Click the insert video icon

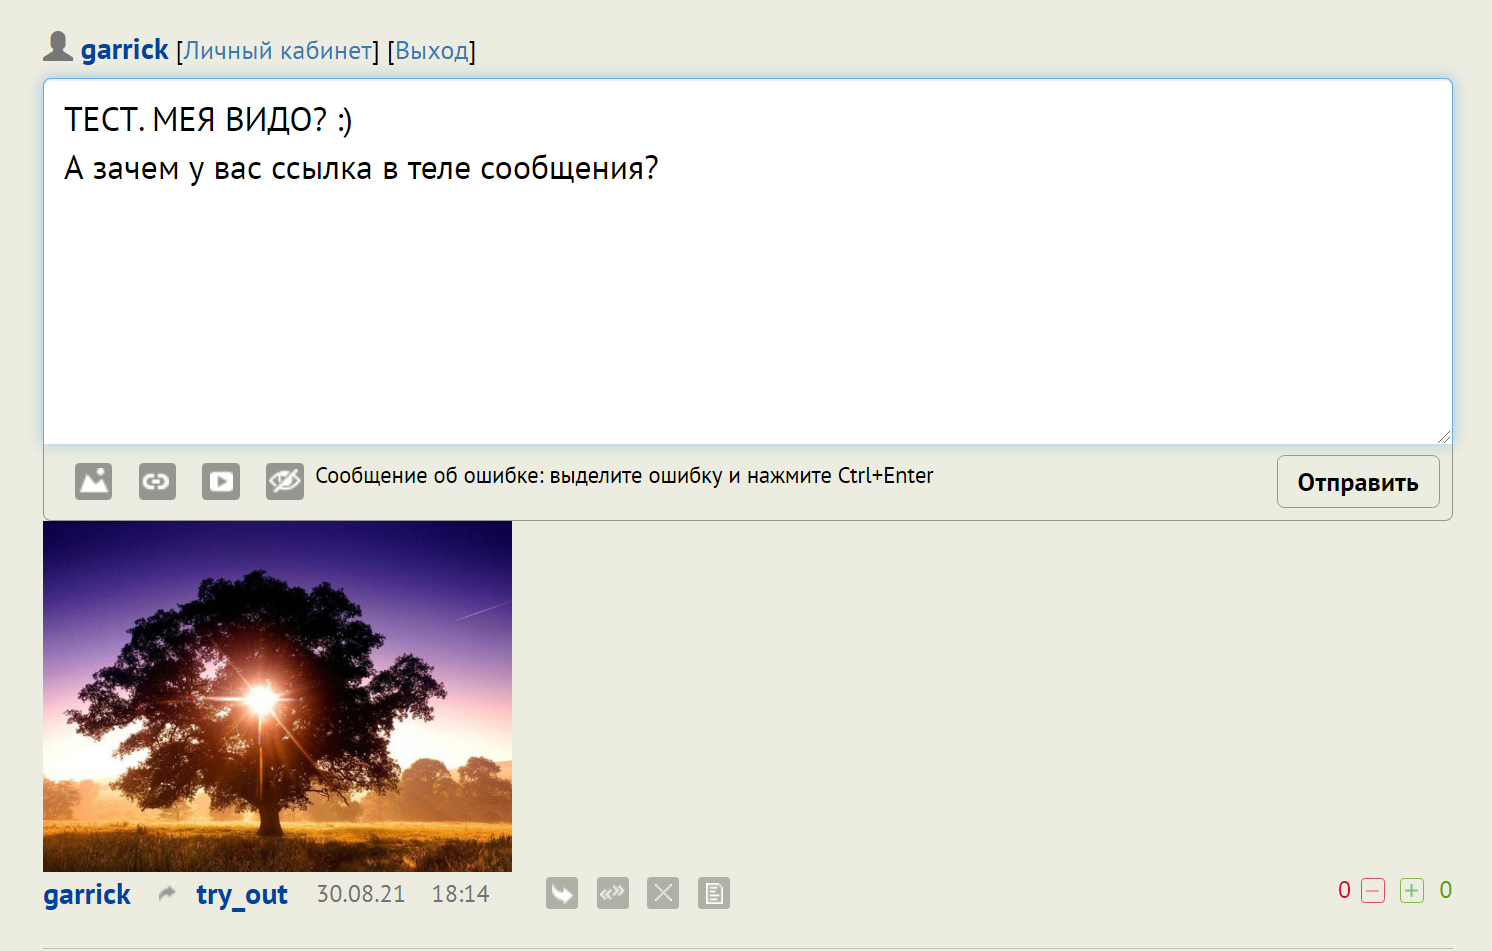(221, 481)
